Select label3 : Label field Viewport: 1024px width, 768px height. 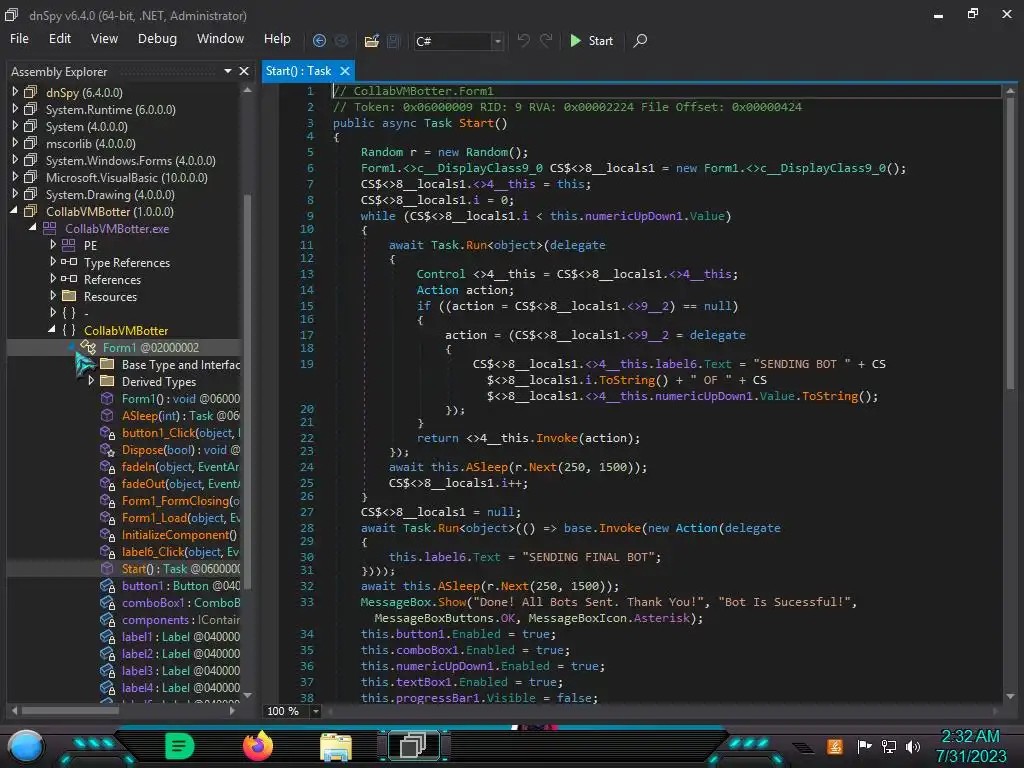pos(181,670)
